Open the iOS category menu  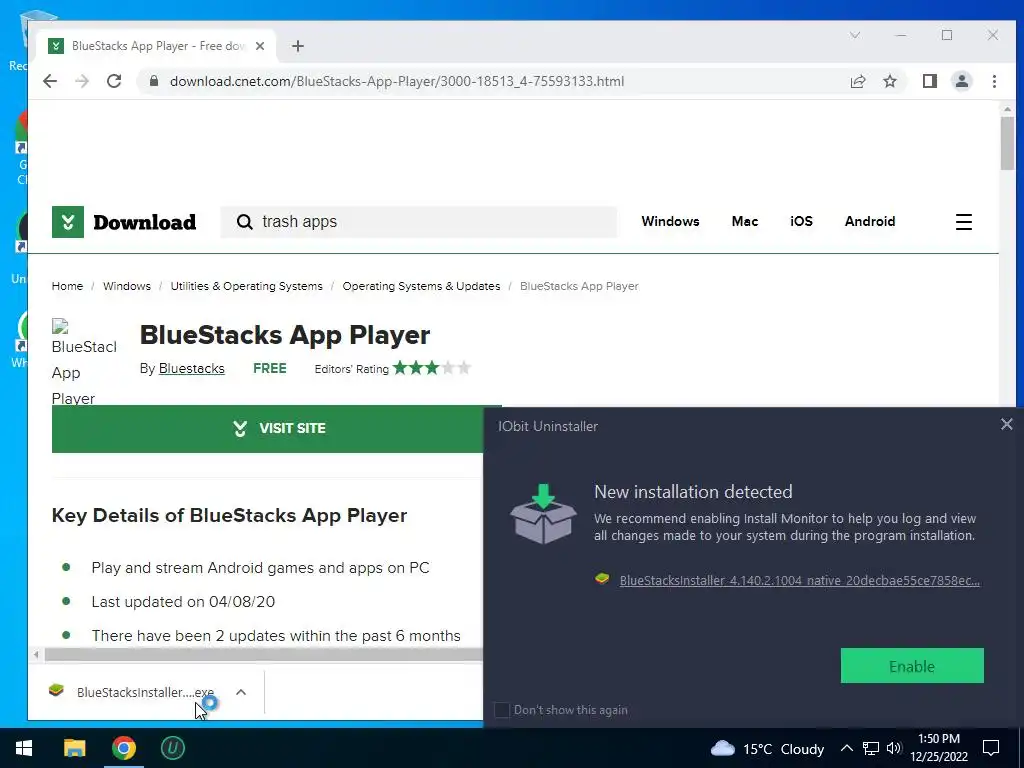(801, 221)
